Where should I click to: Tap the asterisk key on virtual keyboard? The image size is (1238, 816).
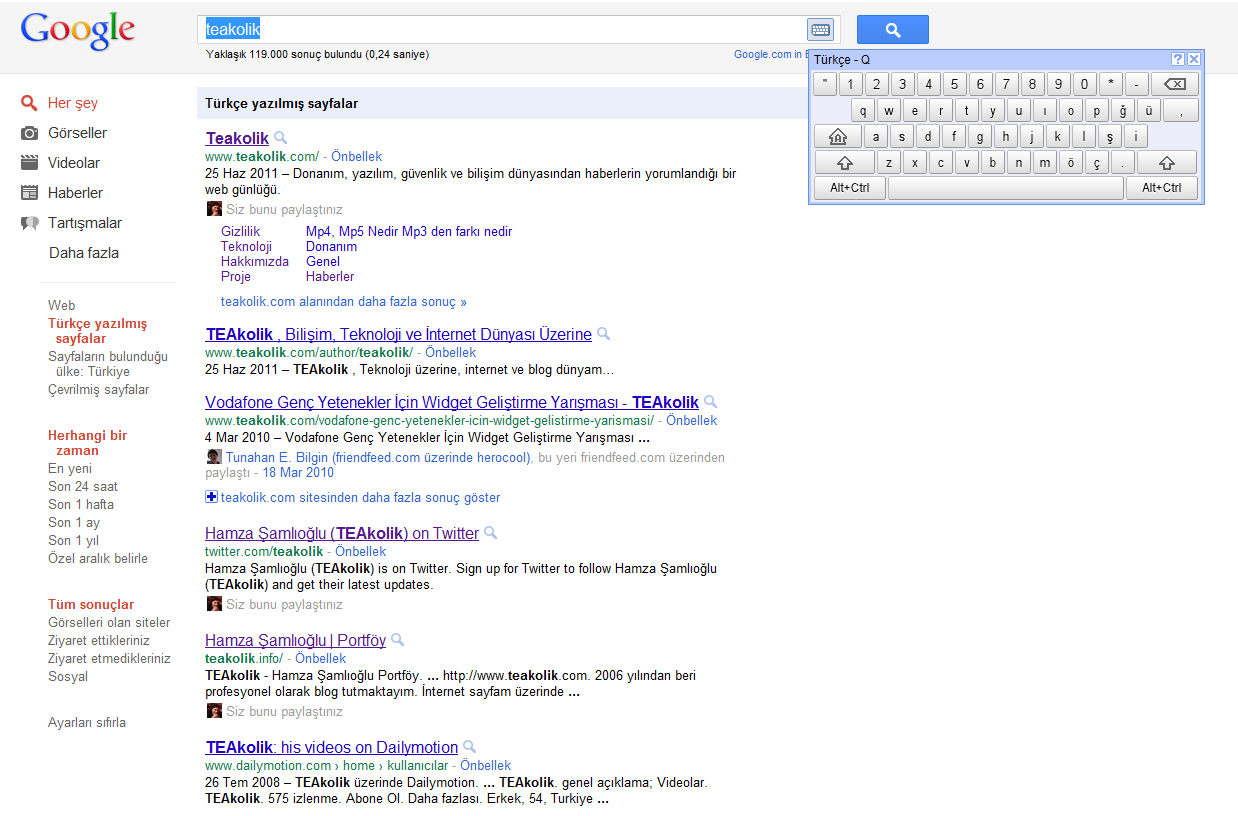[1110, 84]
